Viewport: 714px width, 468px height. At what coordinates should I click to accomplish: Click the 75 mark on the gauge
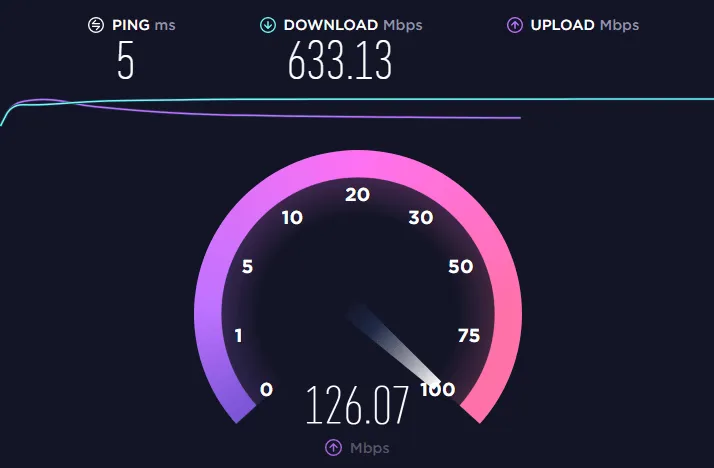click(469, 336)
